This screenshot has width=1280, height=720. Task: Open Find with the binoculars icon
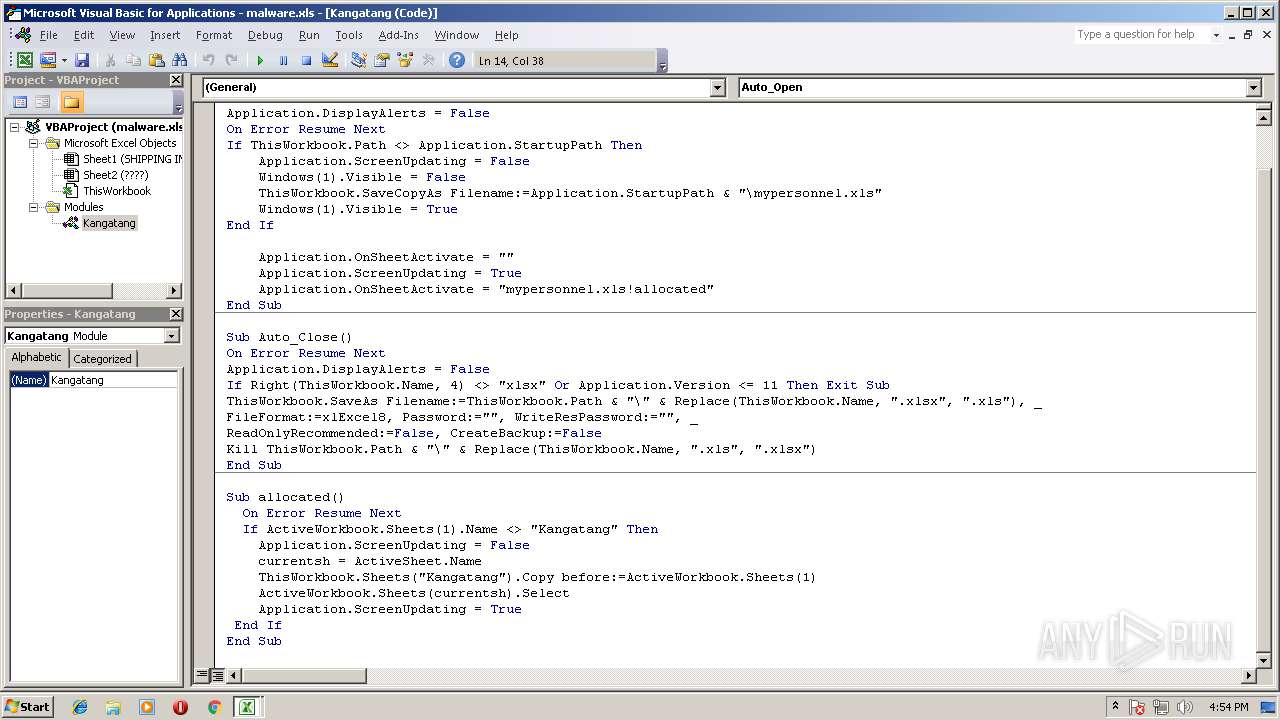pyautogui.click(x=180, y=60)
